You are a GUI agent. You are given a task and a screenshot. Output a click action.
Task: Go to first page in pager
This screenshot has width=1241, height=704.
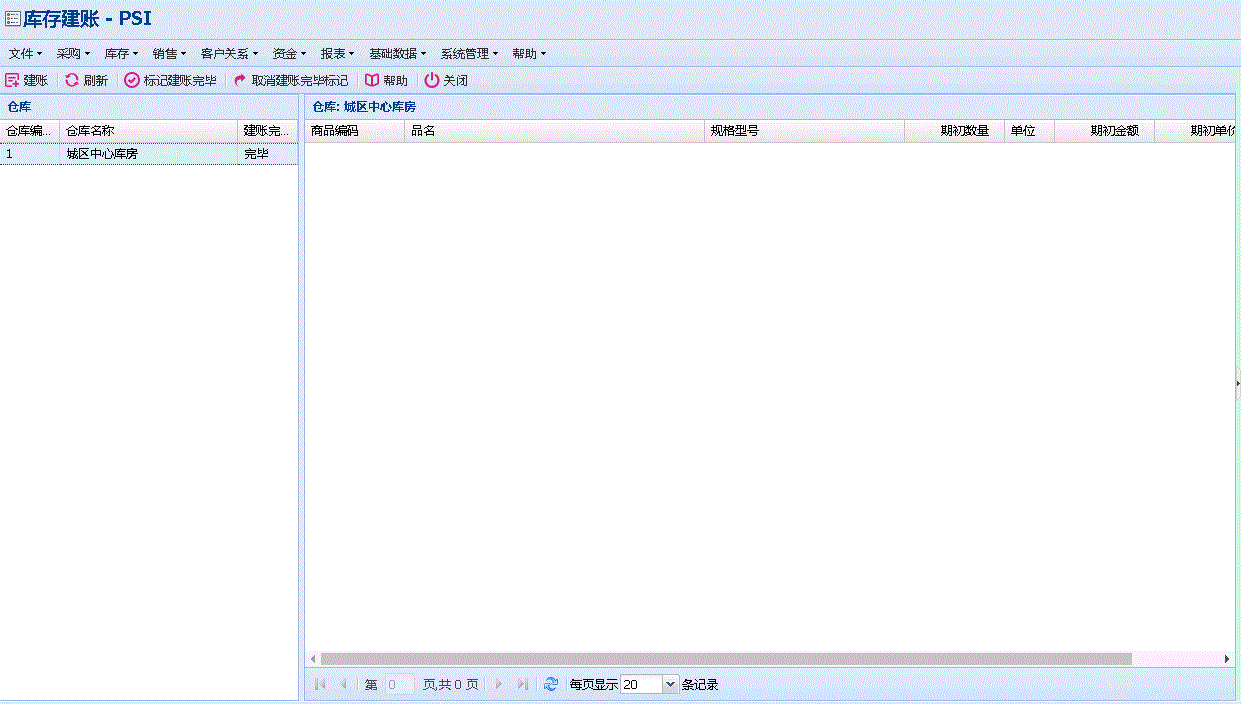pos(320,684)
